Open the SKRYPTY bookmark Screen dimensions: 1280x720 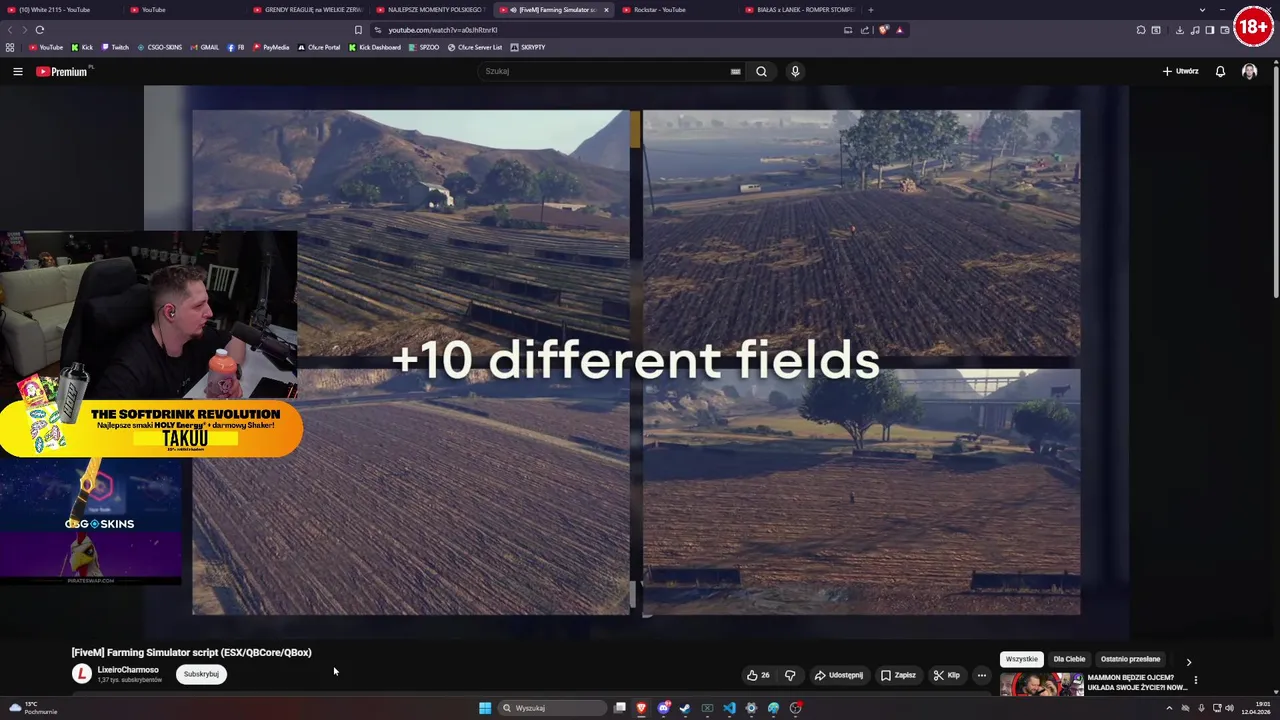pos(528,47)
